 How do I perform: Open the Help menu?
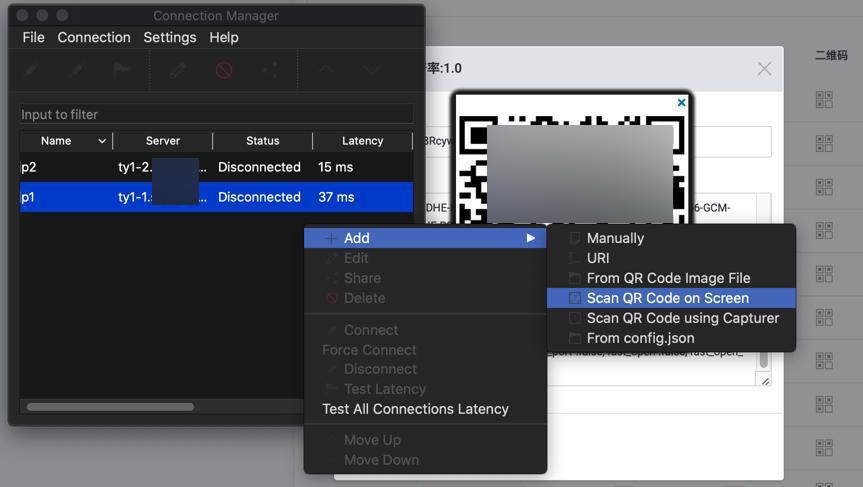point(223,37)
